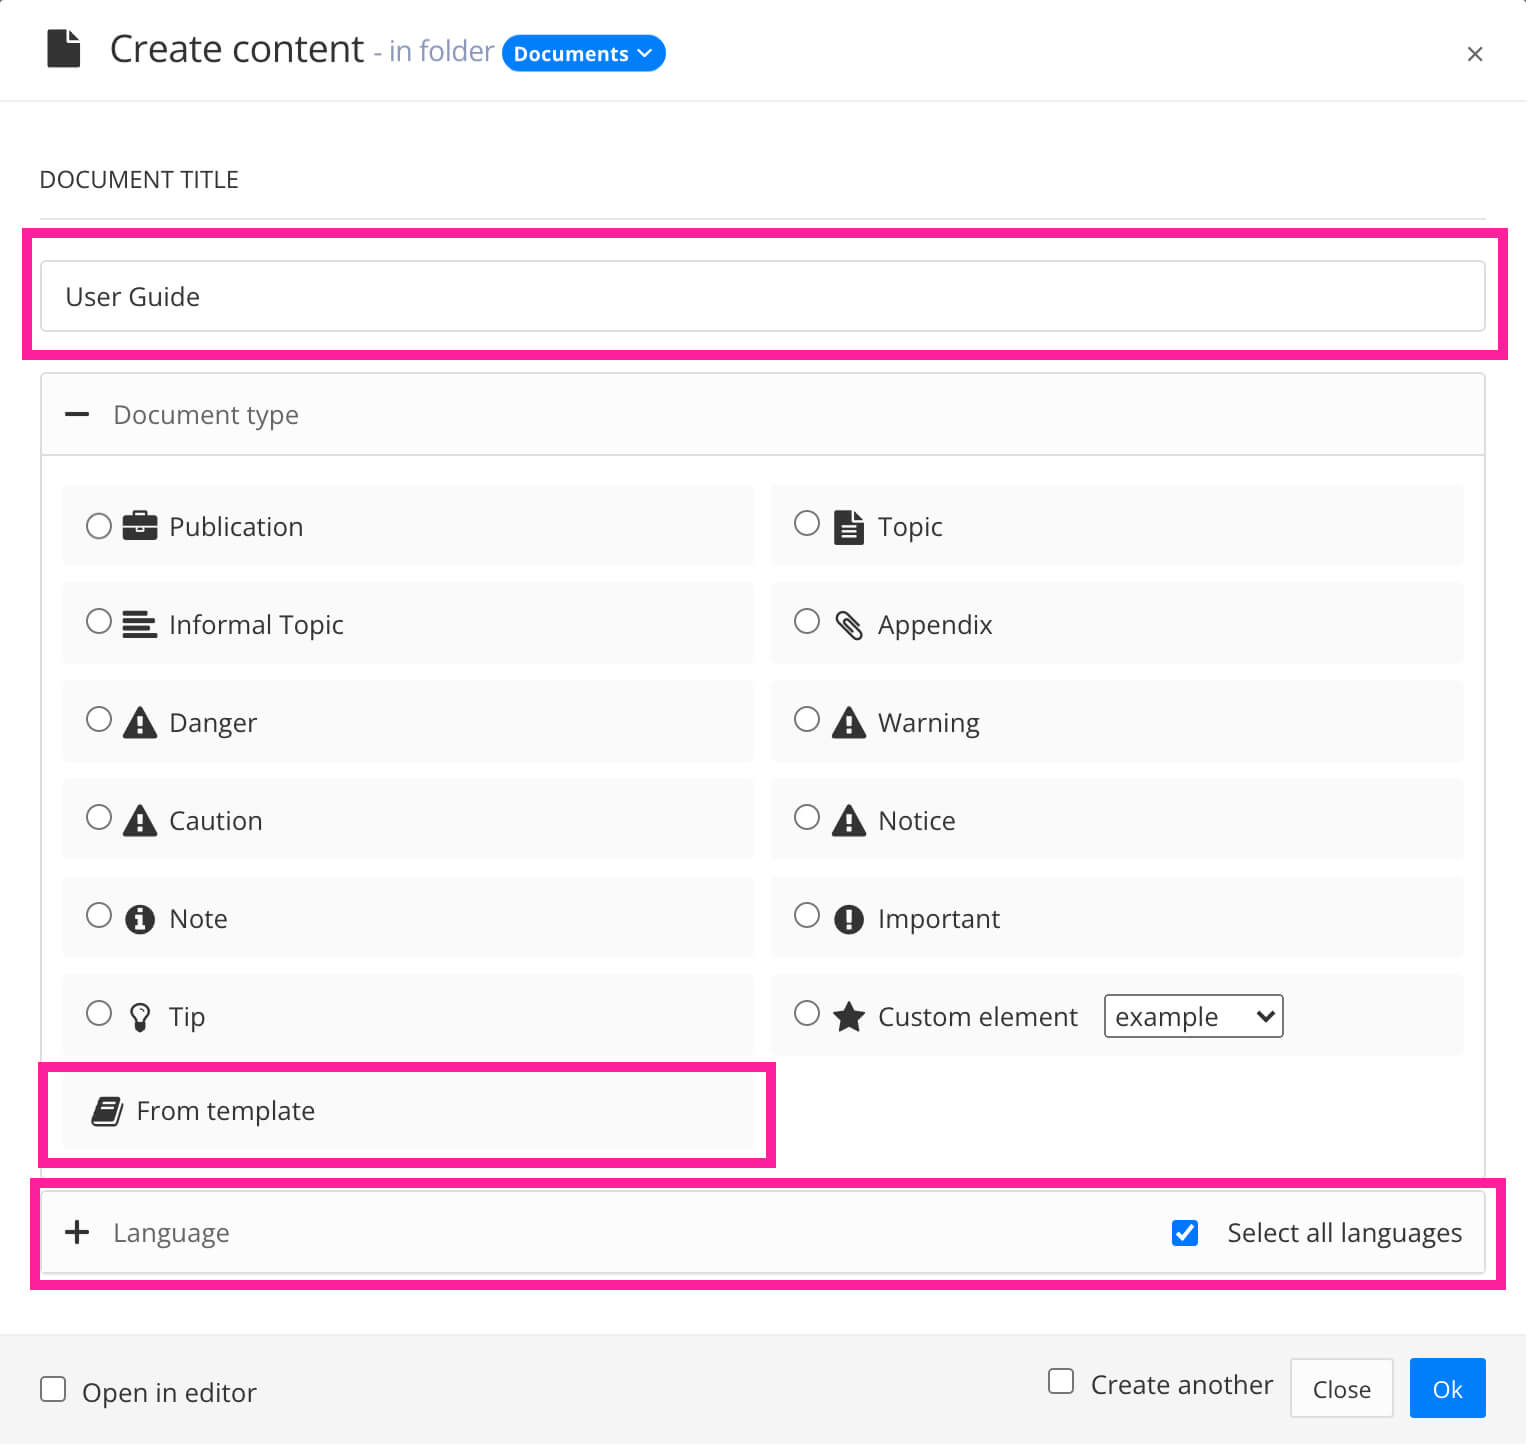
Task: Click the Note info icon
Action: click(141, 917)
